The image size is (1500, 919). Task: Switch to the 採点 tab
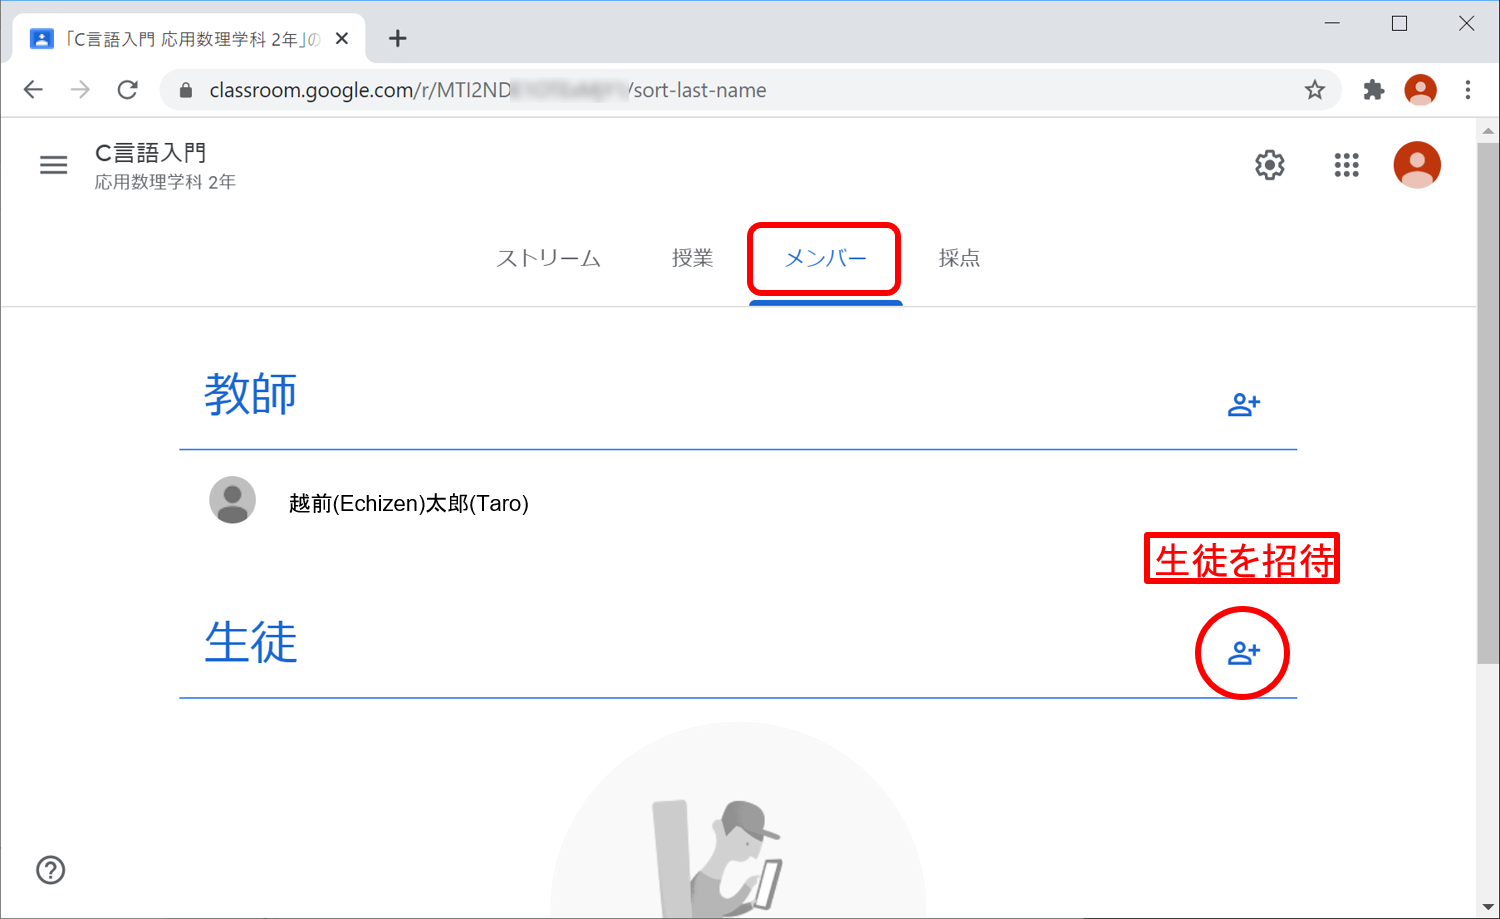959,258
